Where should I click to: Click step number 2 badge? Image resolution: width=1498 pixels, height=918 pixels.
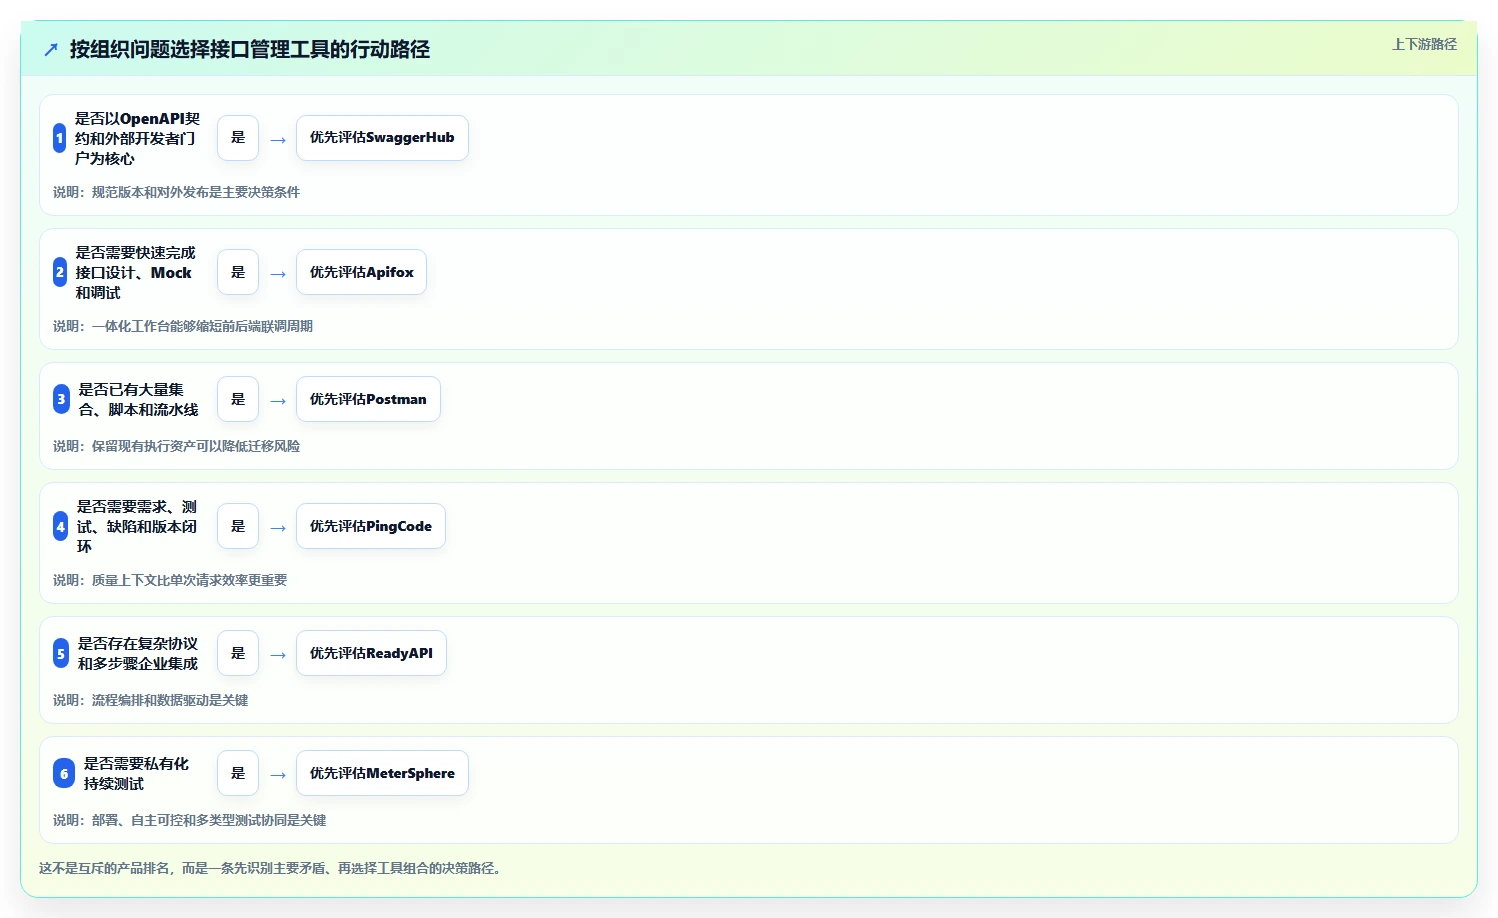click(x=60, y=272)
